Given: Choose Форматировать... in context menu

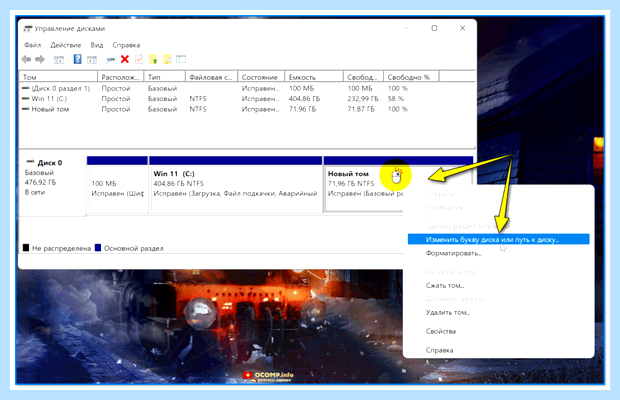Looking at the screenshot, I should coord(454,253).
